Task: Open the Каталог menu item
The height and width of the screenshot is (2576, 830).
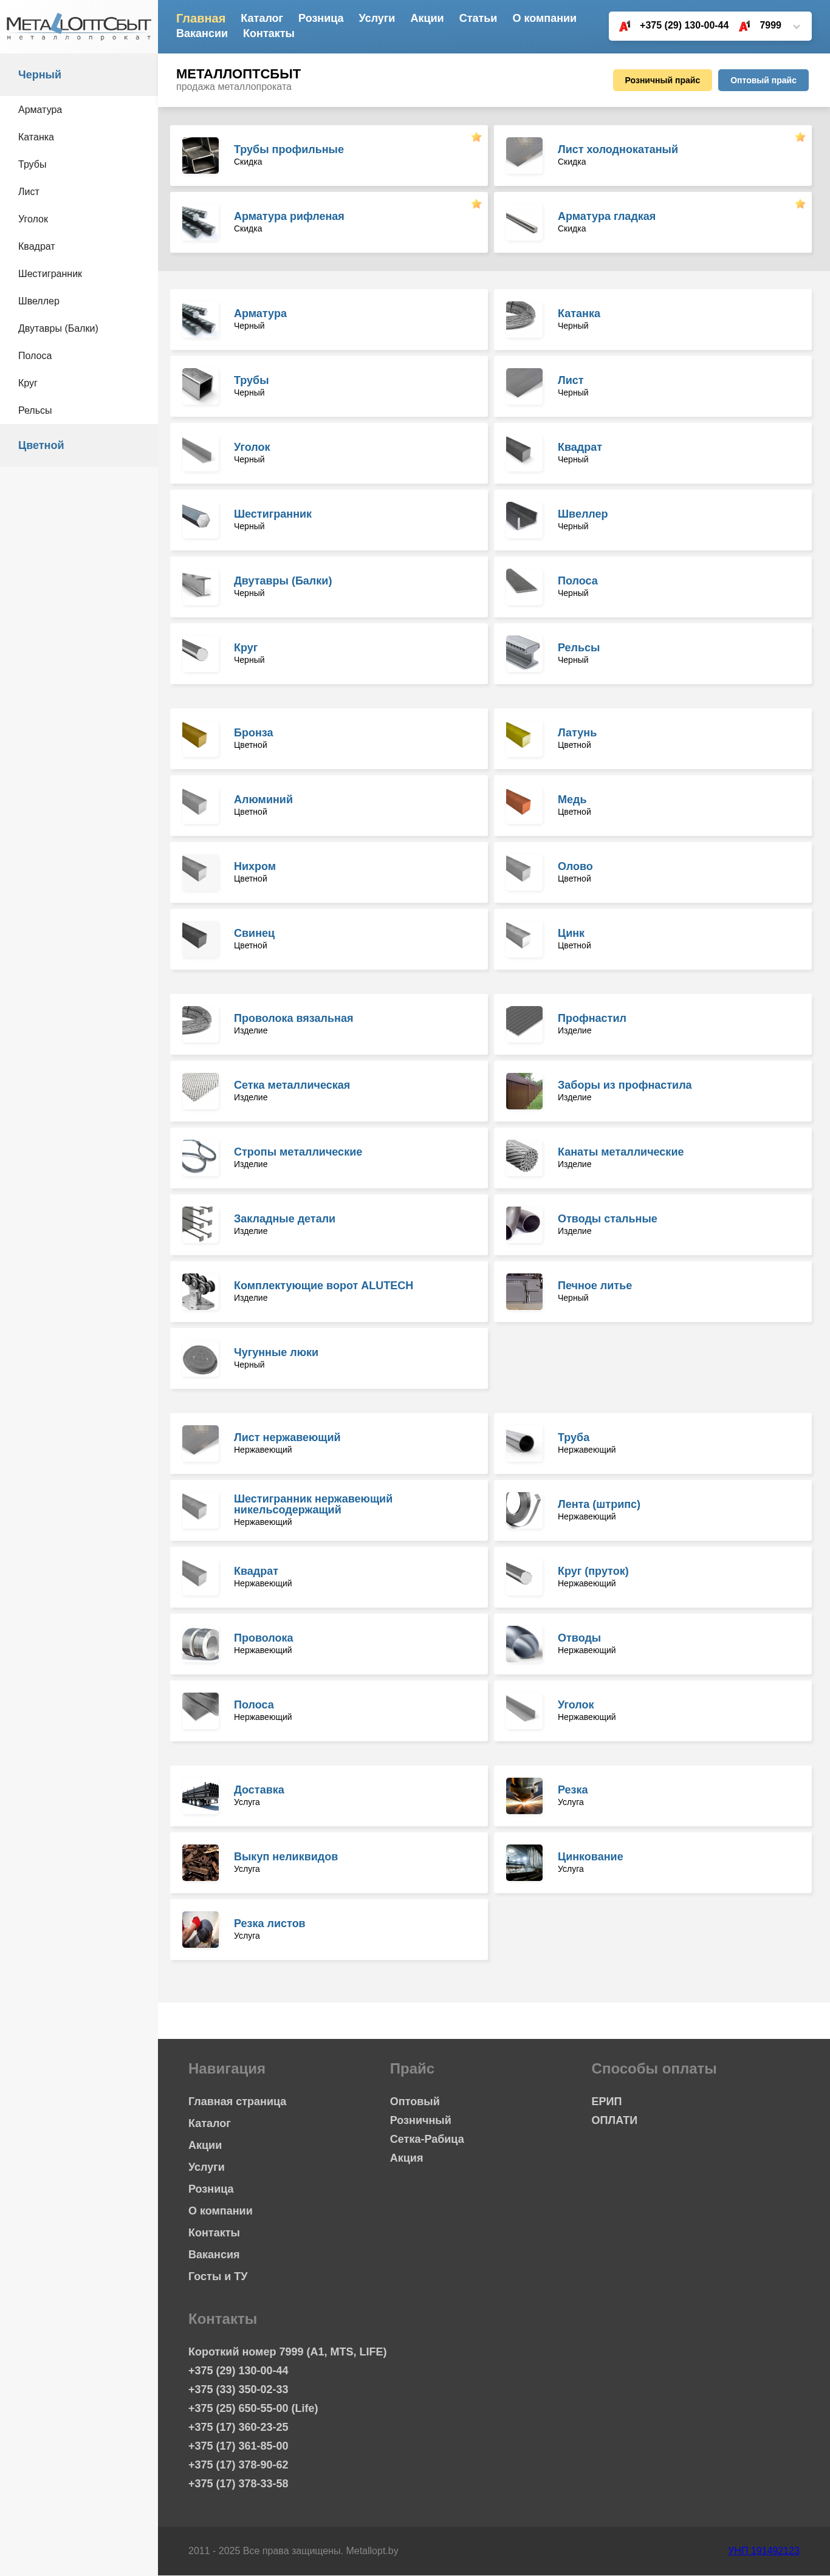Action: [262, 18]
